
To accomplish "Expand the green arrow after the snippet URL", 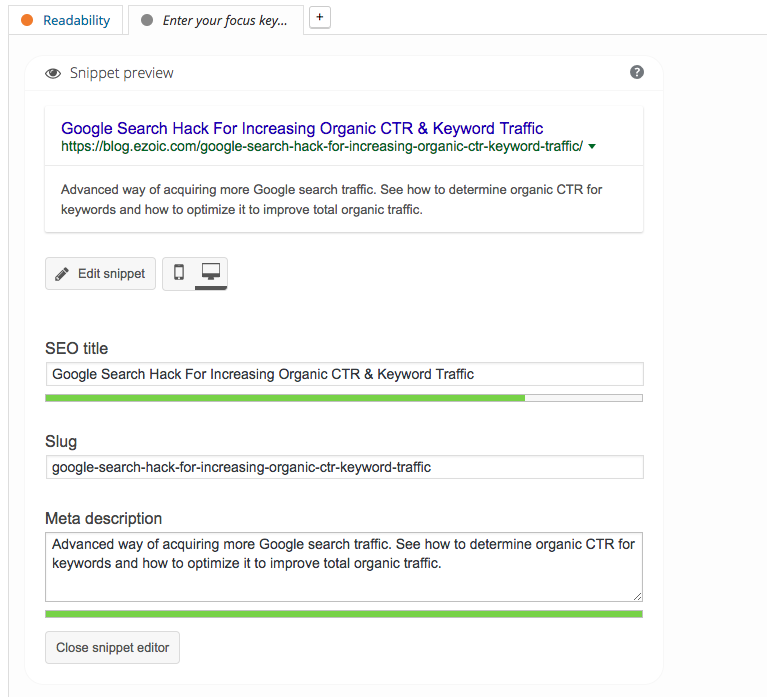I will pyautogui.click(x=592, y=147).
